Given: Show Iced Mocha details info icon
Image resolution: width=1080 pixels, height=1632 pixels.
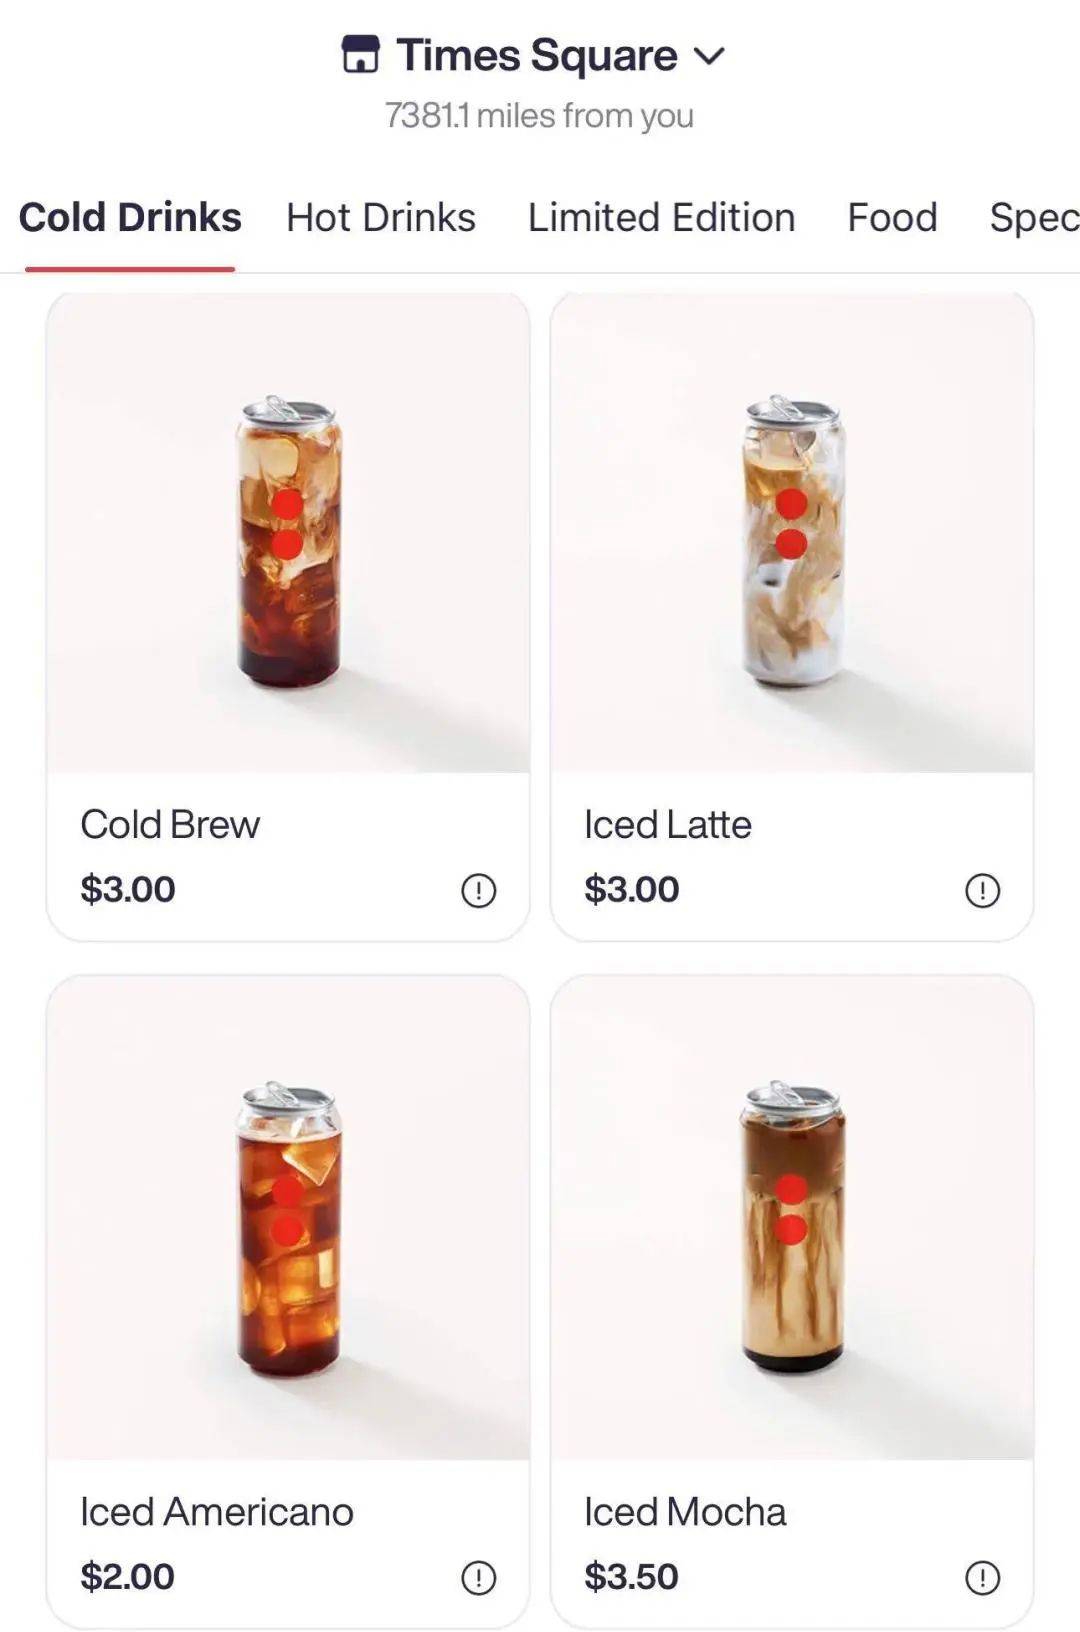Looking at the screenshot, I should (x=982, y=1577).
